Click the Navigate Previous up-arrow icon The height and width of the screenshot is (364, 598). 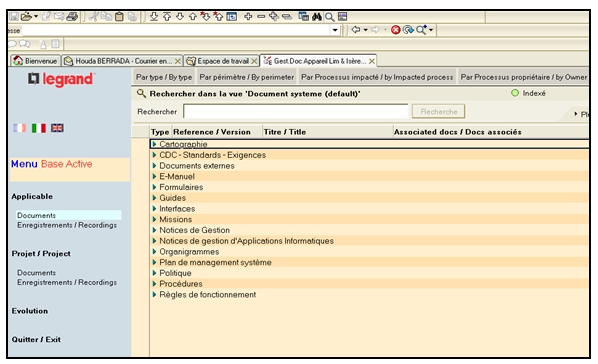coord(193,16)
